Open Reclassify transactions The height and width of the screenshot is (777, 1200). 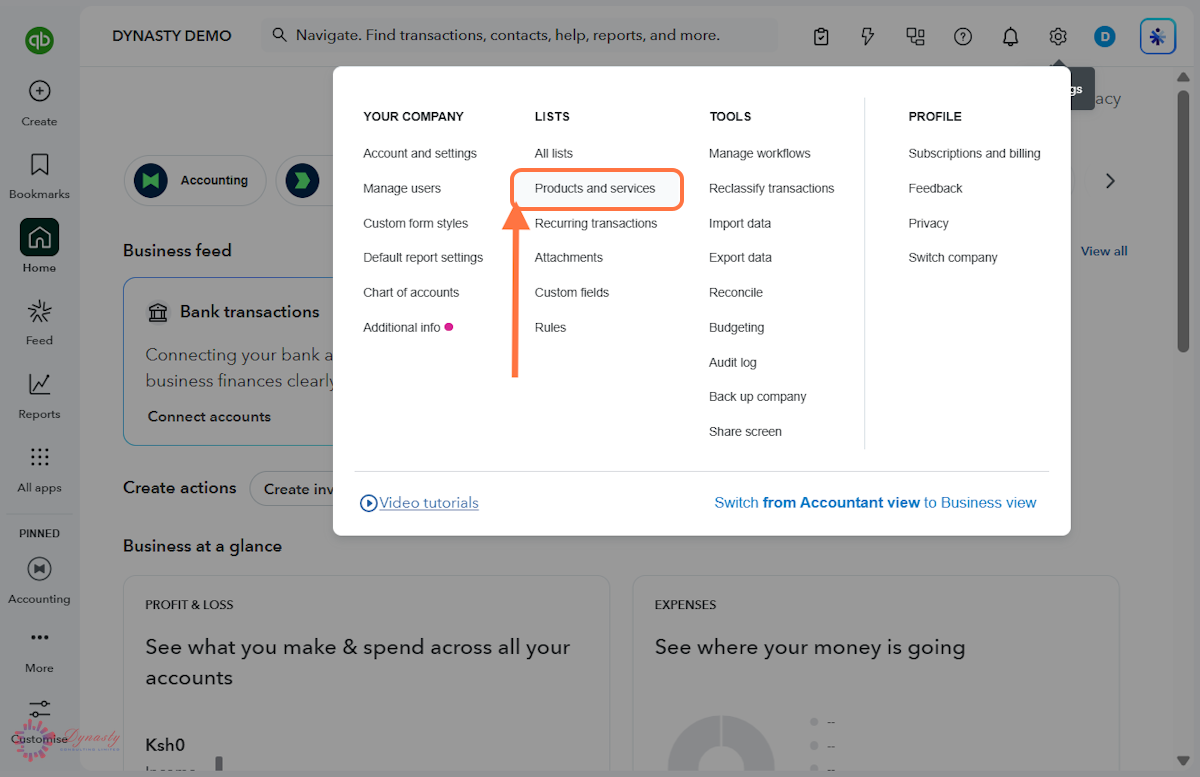[x=771, y=188]
